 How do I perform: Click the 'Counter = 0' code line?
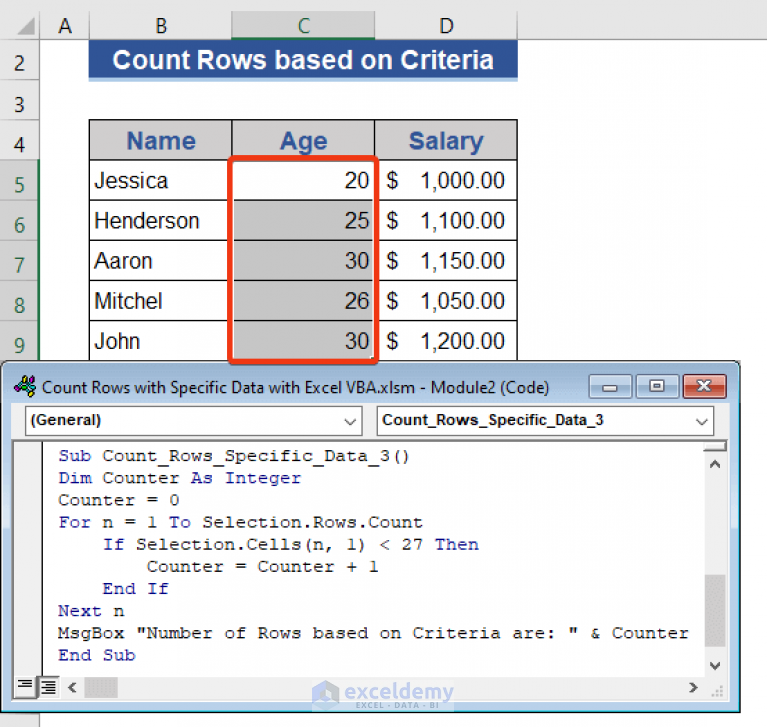[119, 500]
